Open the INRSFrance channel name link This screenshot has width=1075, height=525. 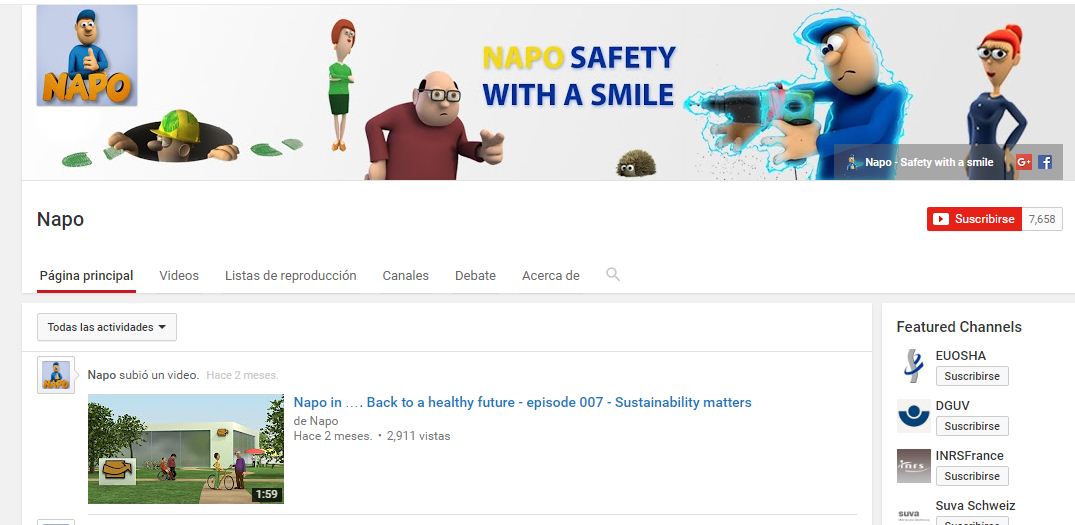[x=969, y=456]
